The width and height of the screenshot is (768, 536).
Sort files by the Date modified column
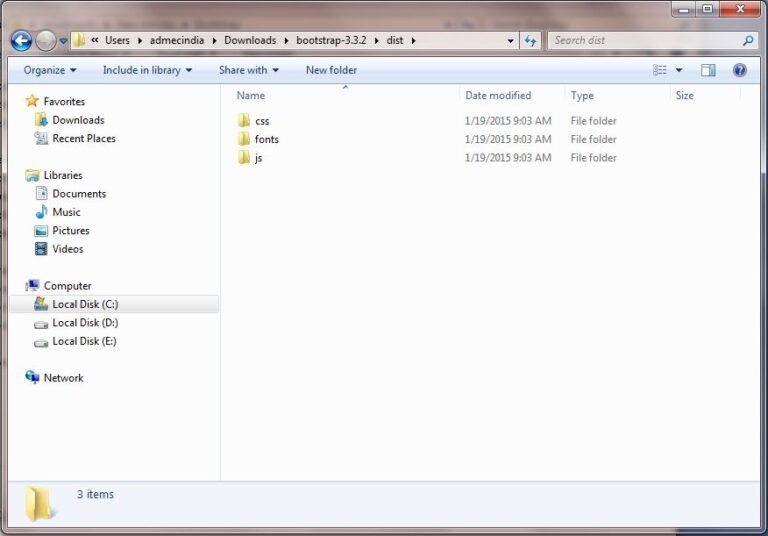[x=498, y=96]
